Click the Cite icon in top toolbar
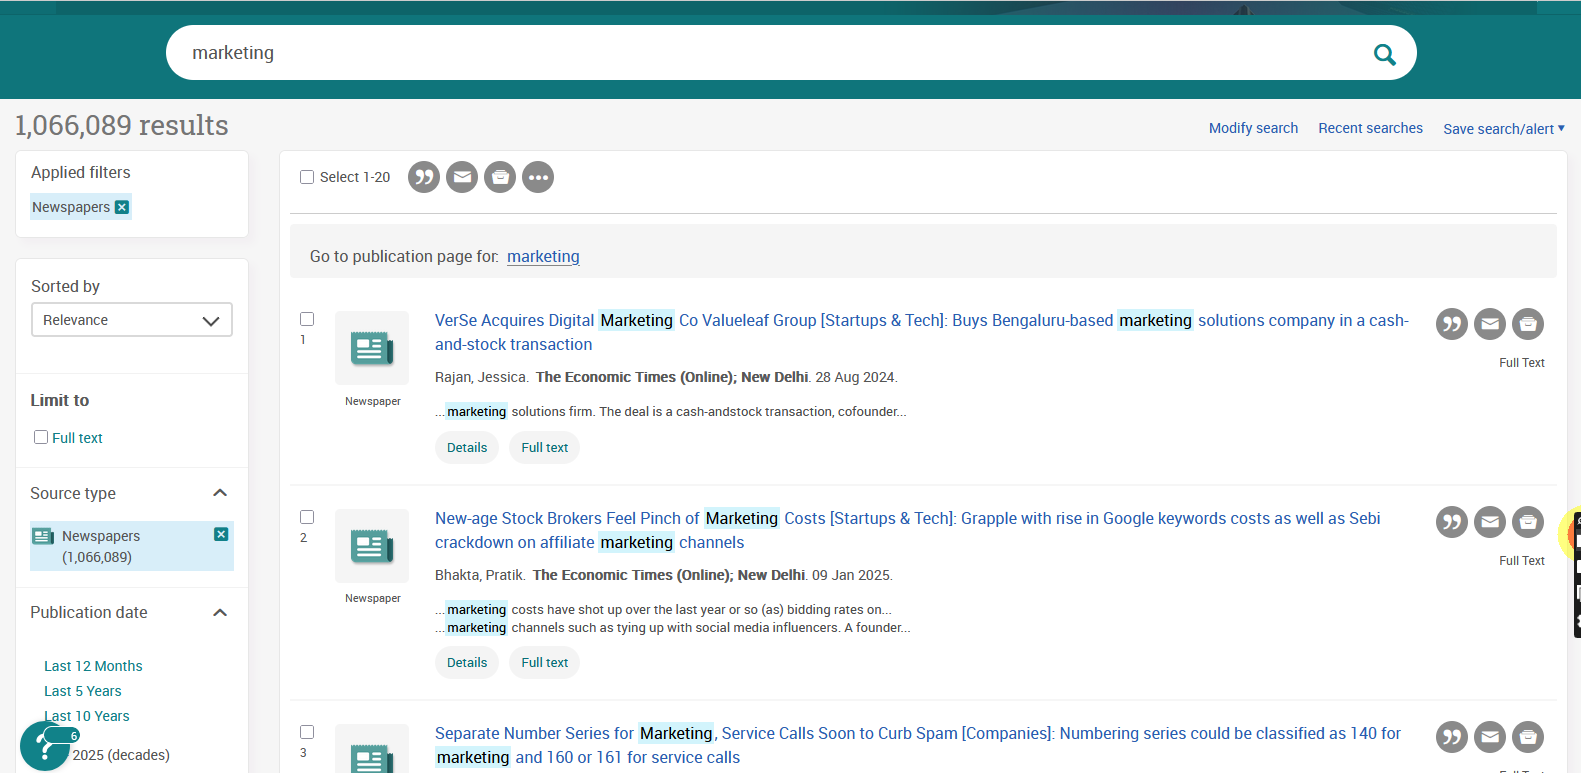This screenshot has width=1581, height=773. point(424,177)
